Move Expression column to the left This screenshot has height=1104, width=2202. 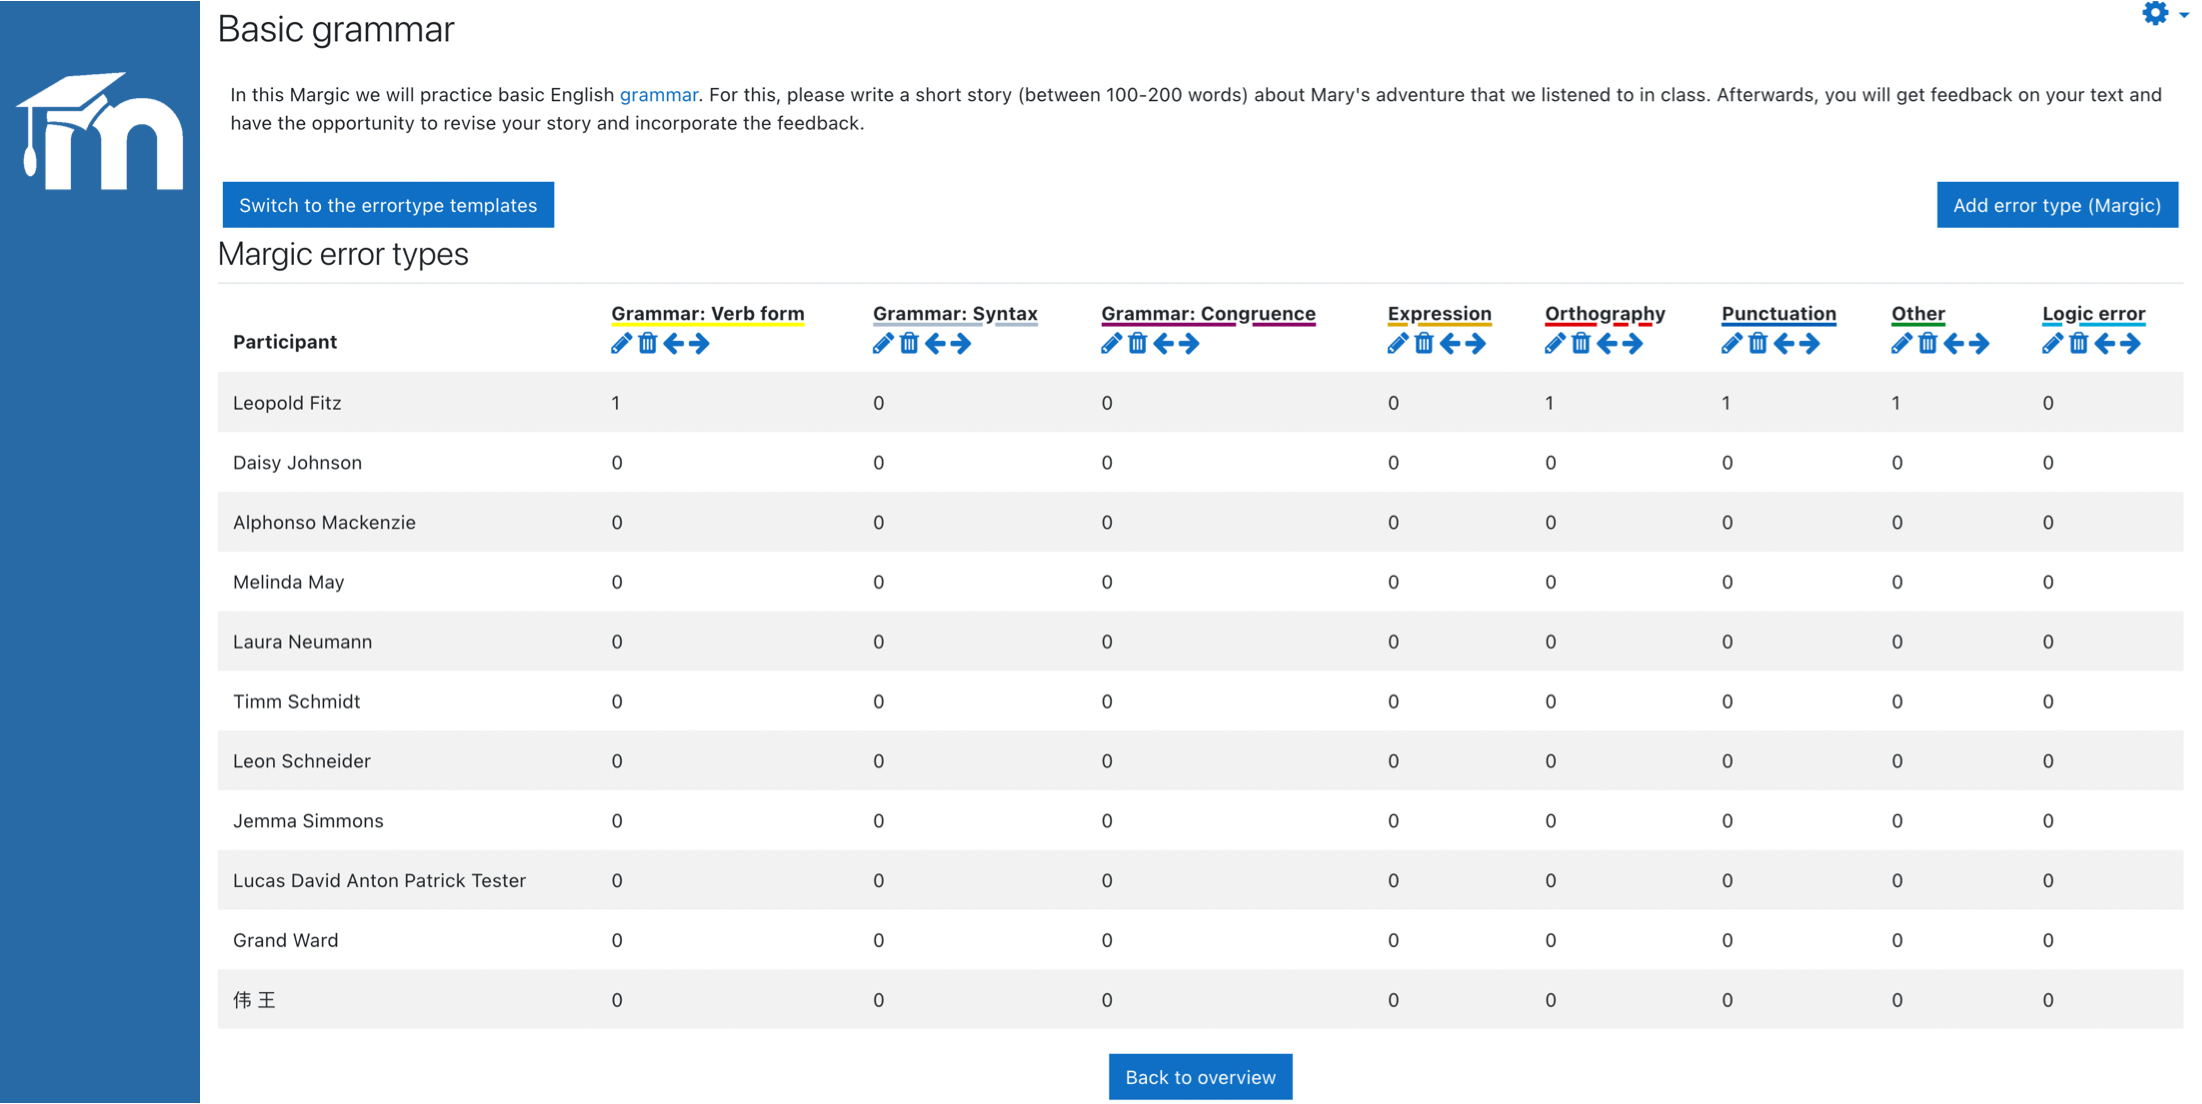coord(1450,344)
